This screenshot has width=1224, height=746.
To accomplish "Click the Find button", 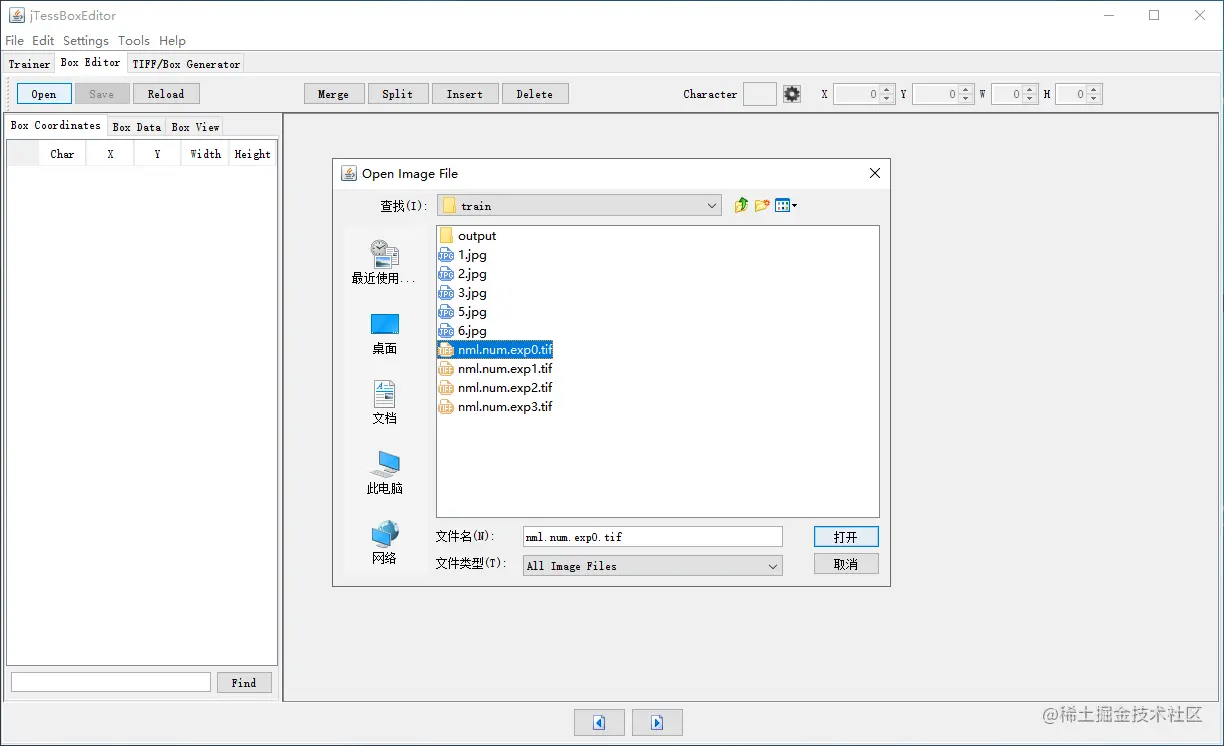I will tap(244, 683).
